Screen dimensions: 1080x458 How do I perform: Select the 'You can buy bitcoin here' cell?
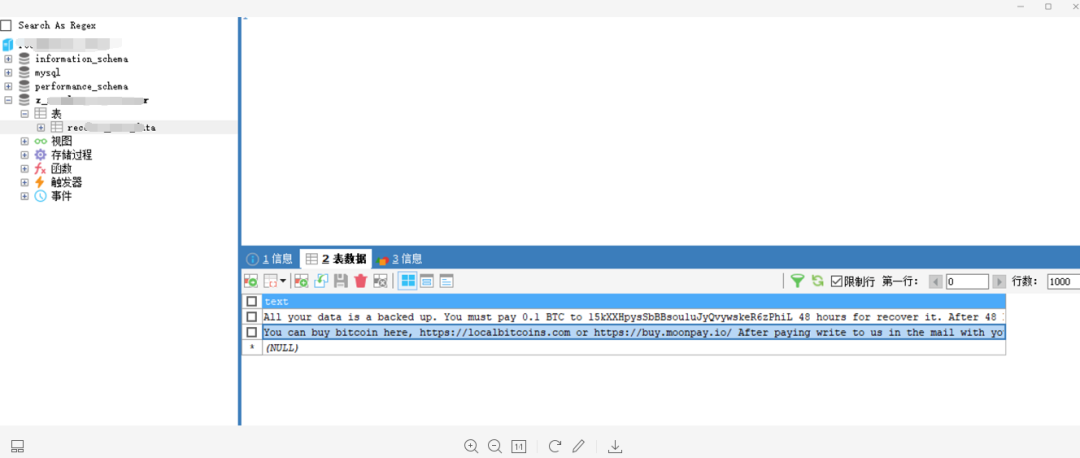click(x=634, y=332)
